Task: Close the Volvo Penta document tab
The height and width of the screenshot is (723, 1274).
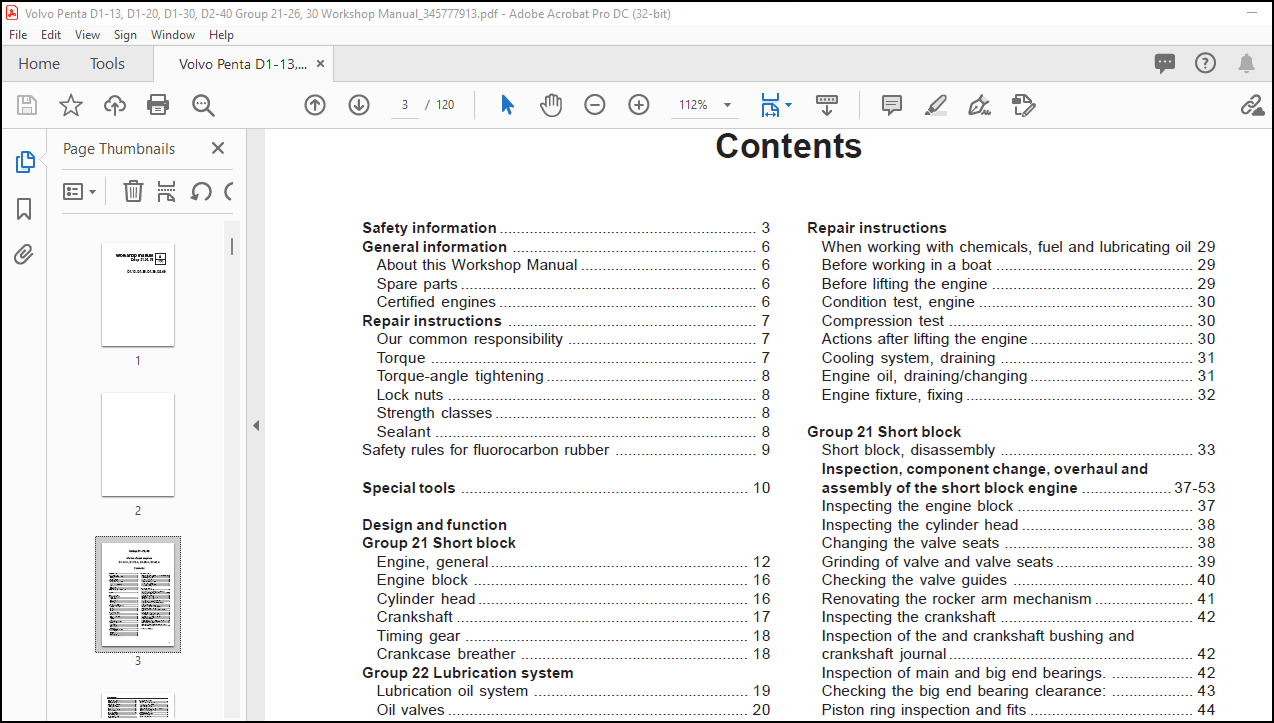Action: [321, 63]
